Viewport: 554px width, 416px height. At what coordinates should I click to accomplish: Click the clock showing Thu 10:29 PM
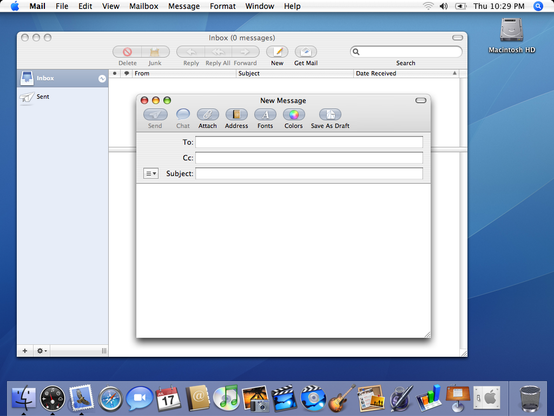click(499, 6)
